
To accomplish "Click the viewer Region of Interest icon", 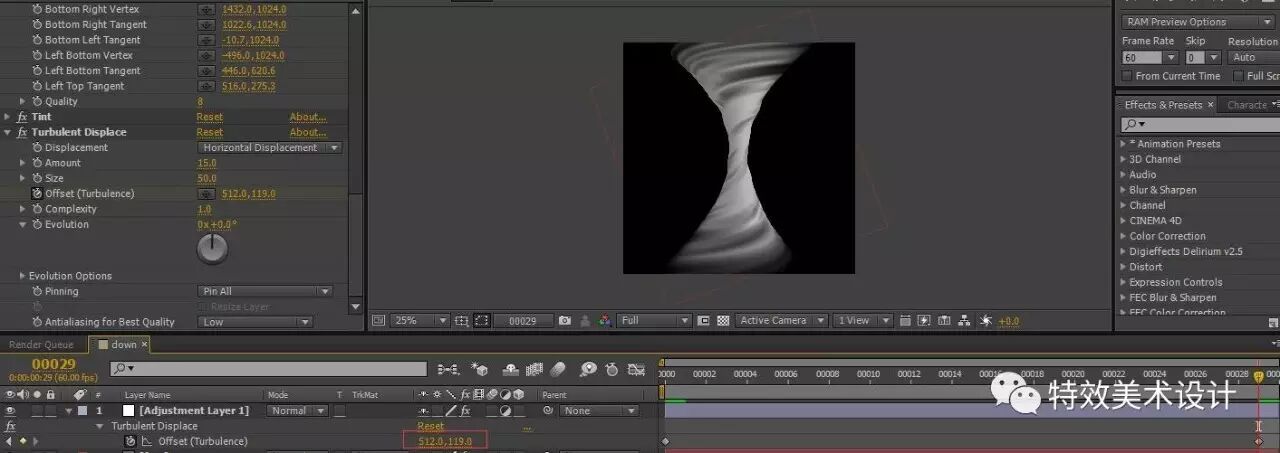I will 704,321.
